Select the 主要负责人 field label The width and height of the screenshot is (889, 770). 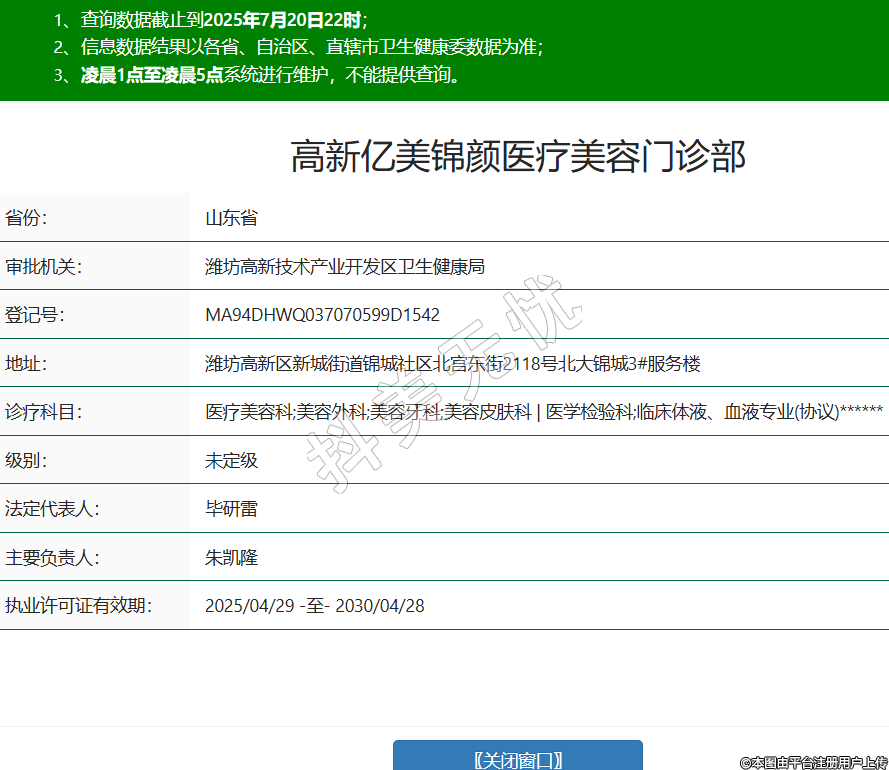coord(51,557)
